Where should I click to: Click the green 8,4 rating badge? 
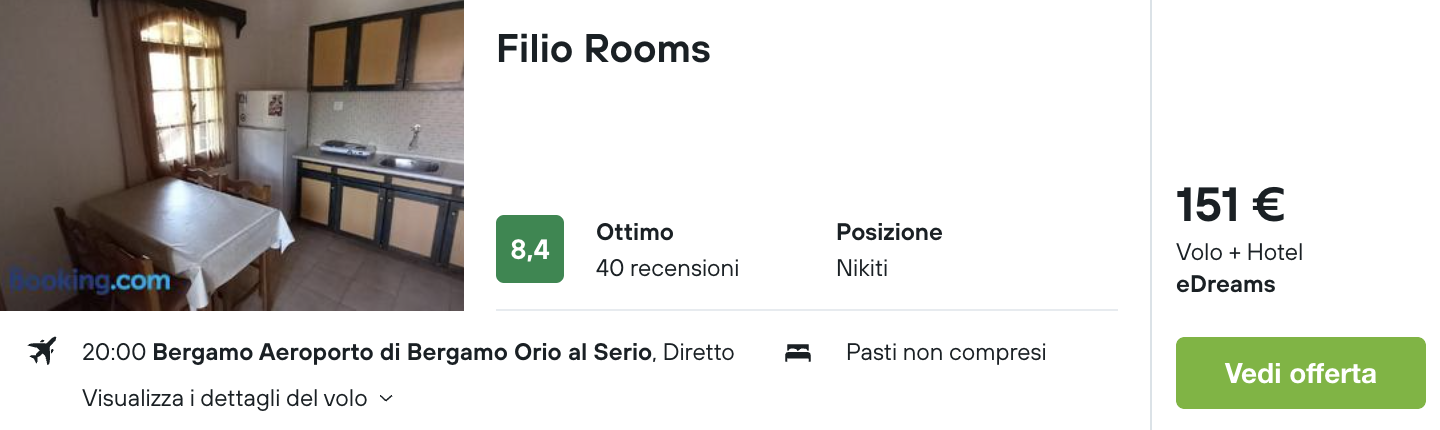click(x=530, y=249)
